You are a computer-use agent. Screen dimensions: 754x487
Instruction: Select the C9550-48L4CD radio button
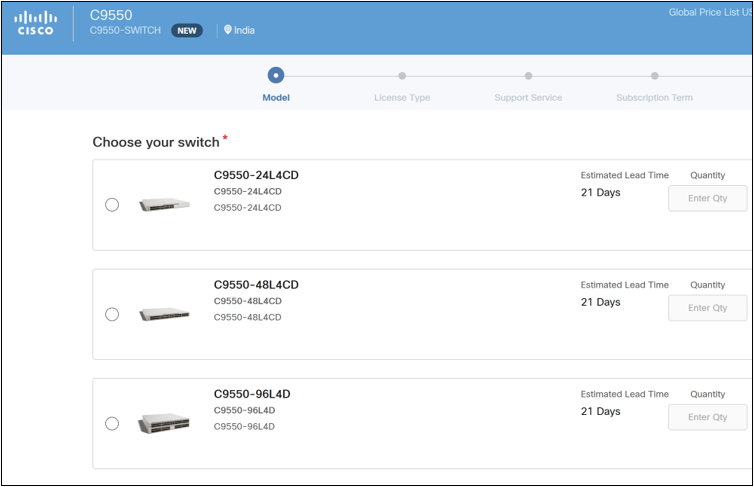click(x=112, y=314)
